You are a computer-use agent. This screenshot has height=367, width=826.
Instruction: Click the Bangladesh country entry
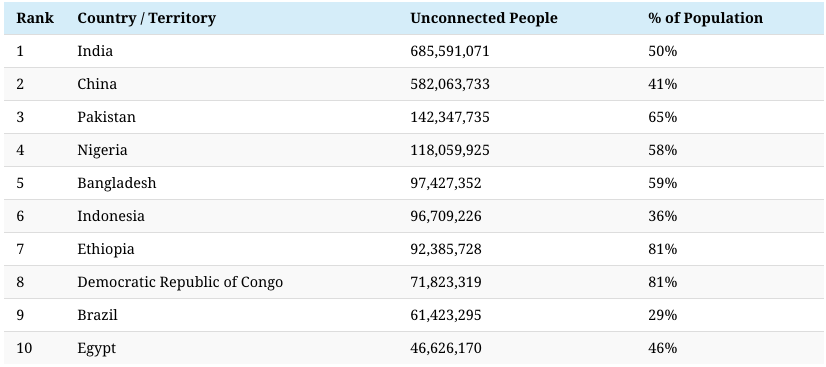click(117, 183)
